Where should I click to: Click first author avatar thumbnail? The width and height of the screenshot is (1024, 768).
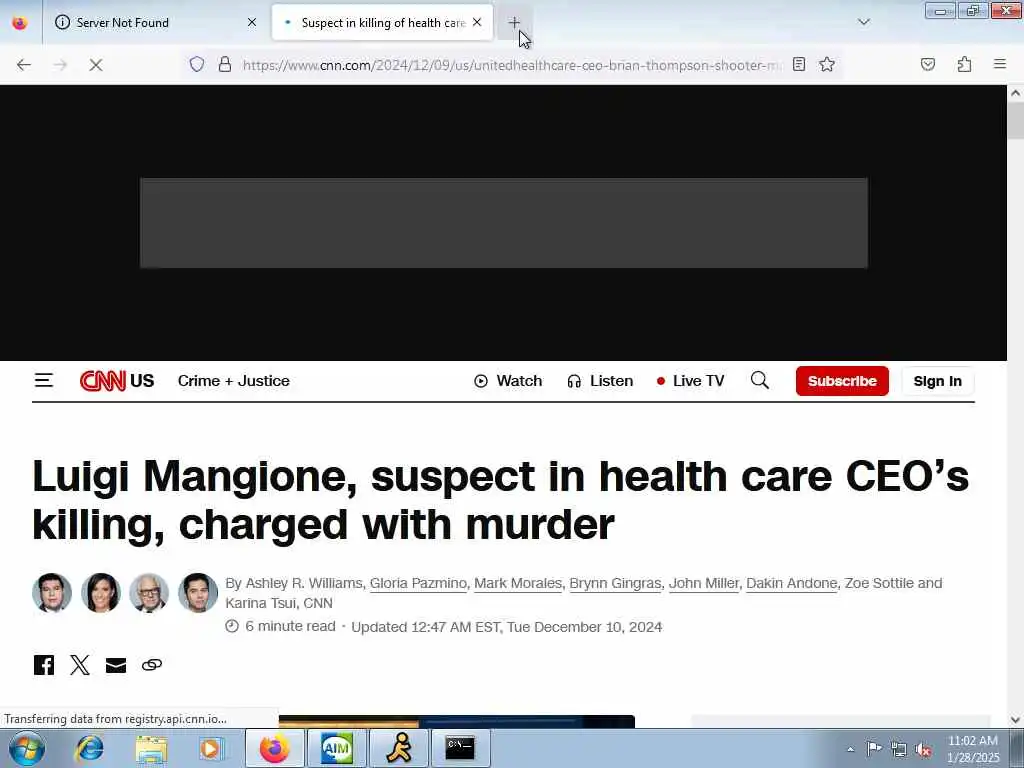[52, 593]
